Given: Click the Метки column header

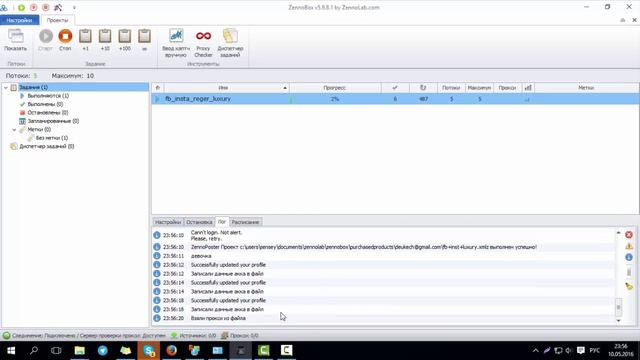Looking at the screenshot, I should [586, 88].
